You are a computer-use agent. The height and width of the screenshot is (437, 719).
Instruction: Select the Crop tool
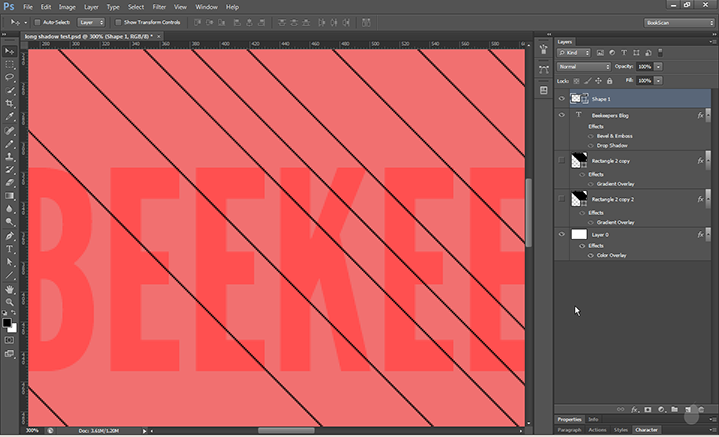(x=10, y=103)
